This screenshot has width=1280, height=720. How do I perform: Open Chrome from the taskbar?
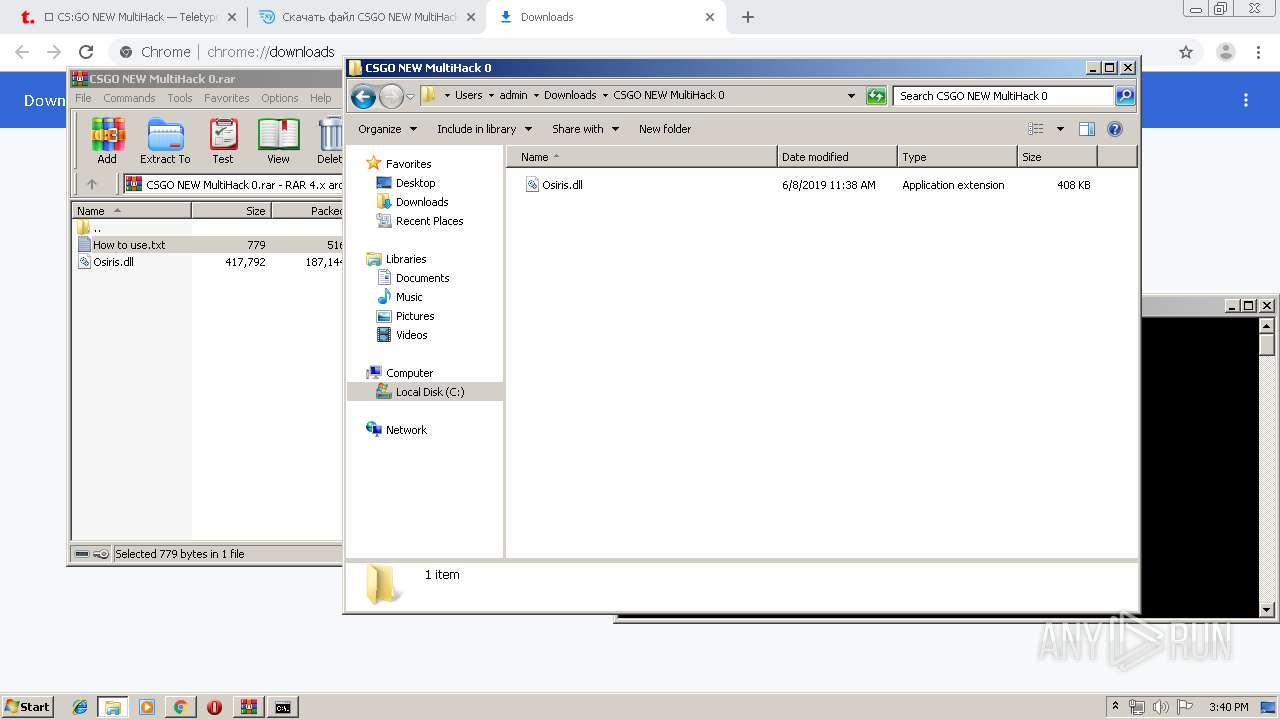pos(180,707)
